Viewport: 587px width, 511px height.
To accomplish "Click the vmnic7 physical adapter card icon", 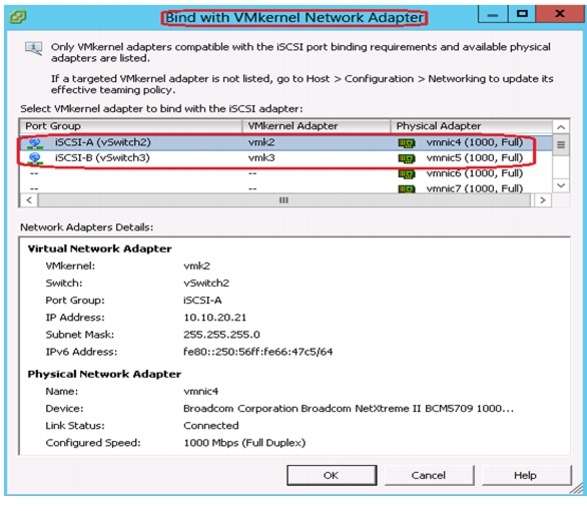I will tap(406, 189).
